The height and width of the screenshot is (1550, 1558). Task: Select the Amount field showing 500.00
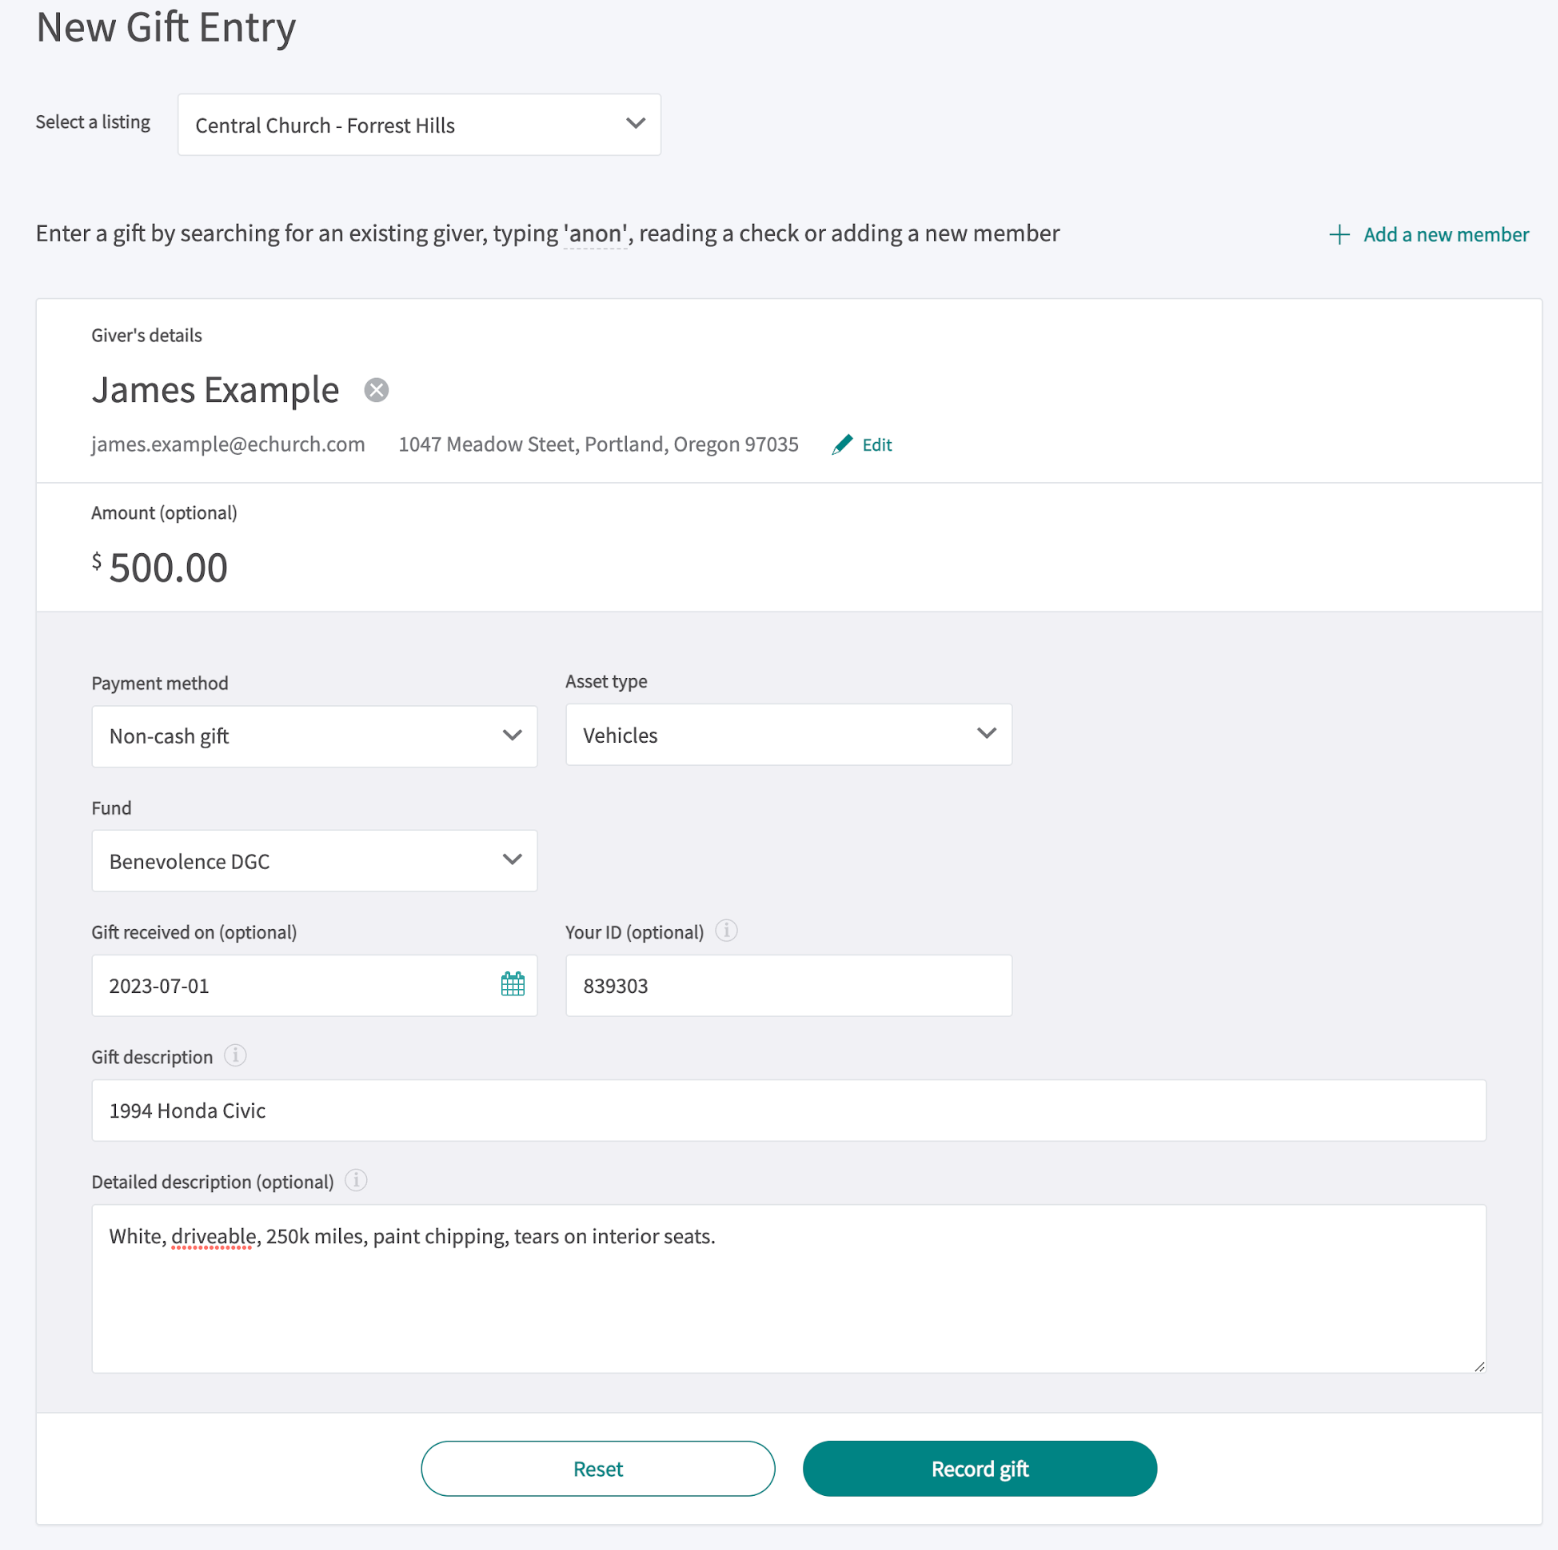[x=165, y=567]
